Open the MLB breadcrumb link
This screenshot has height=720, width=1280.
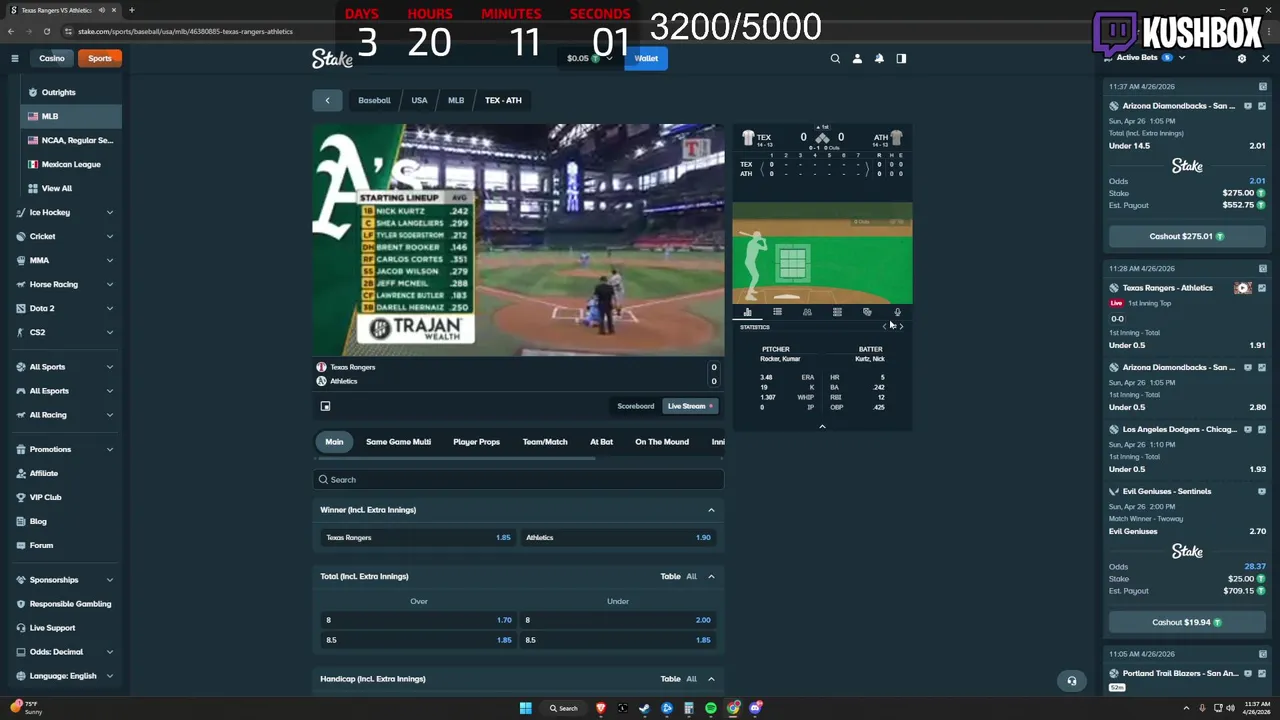[456, 100]
